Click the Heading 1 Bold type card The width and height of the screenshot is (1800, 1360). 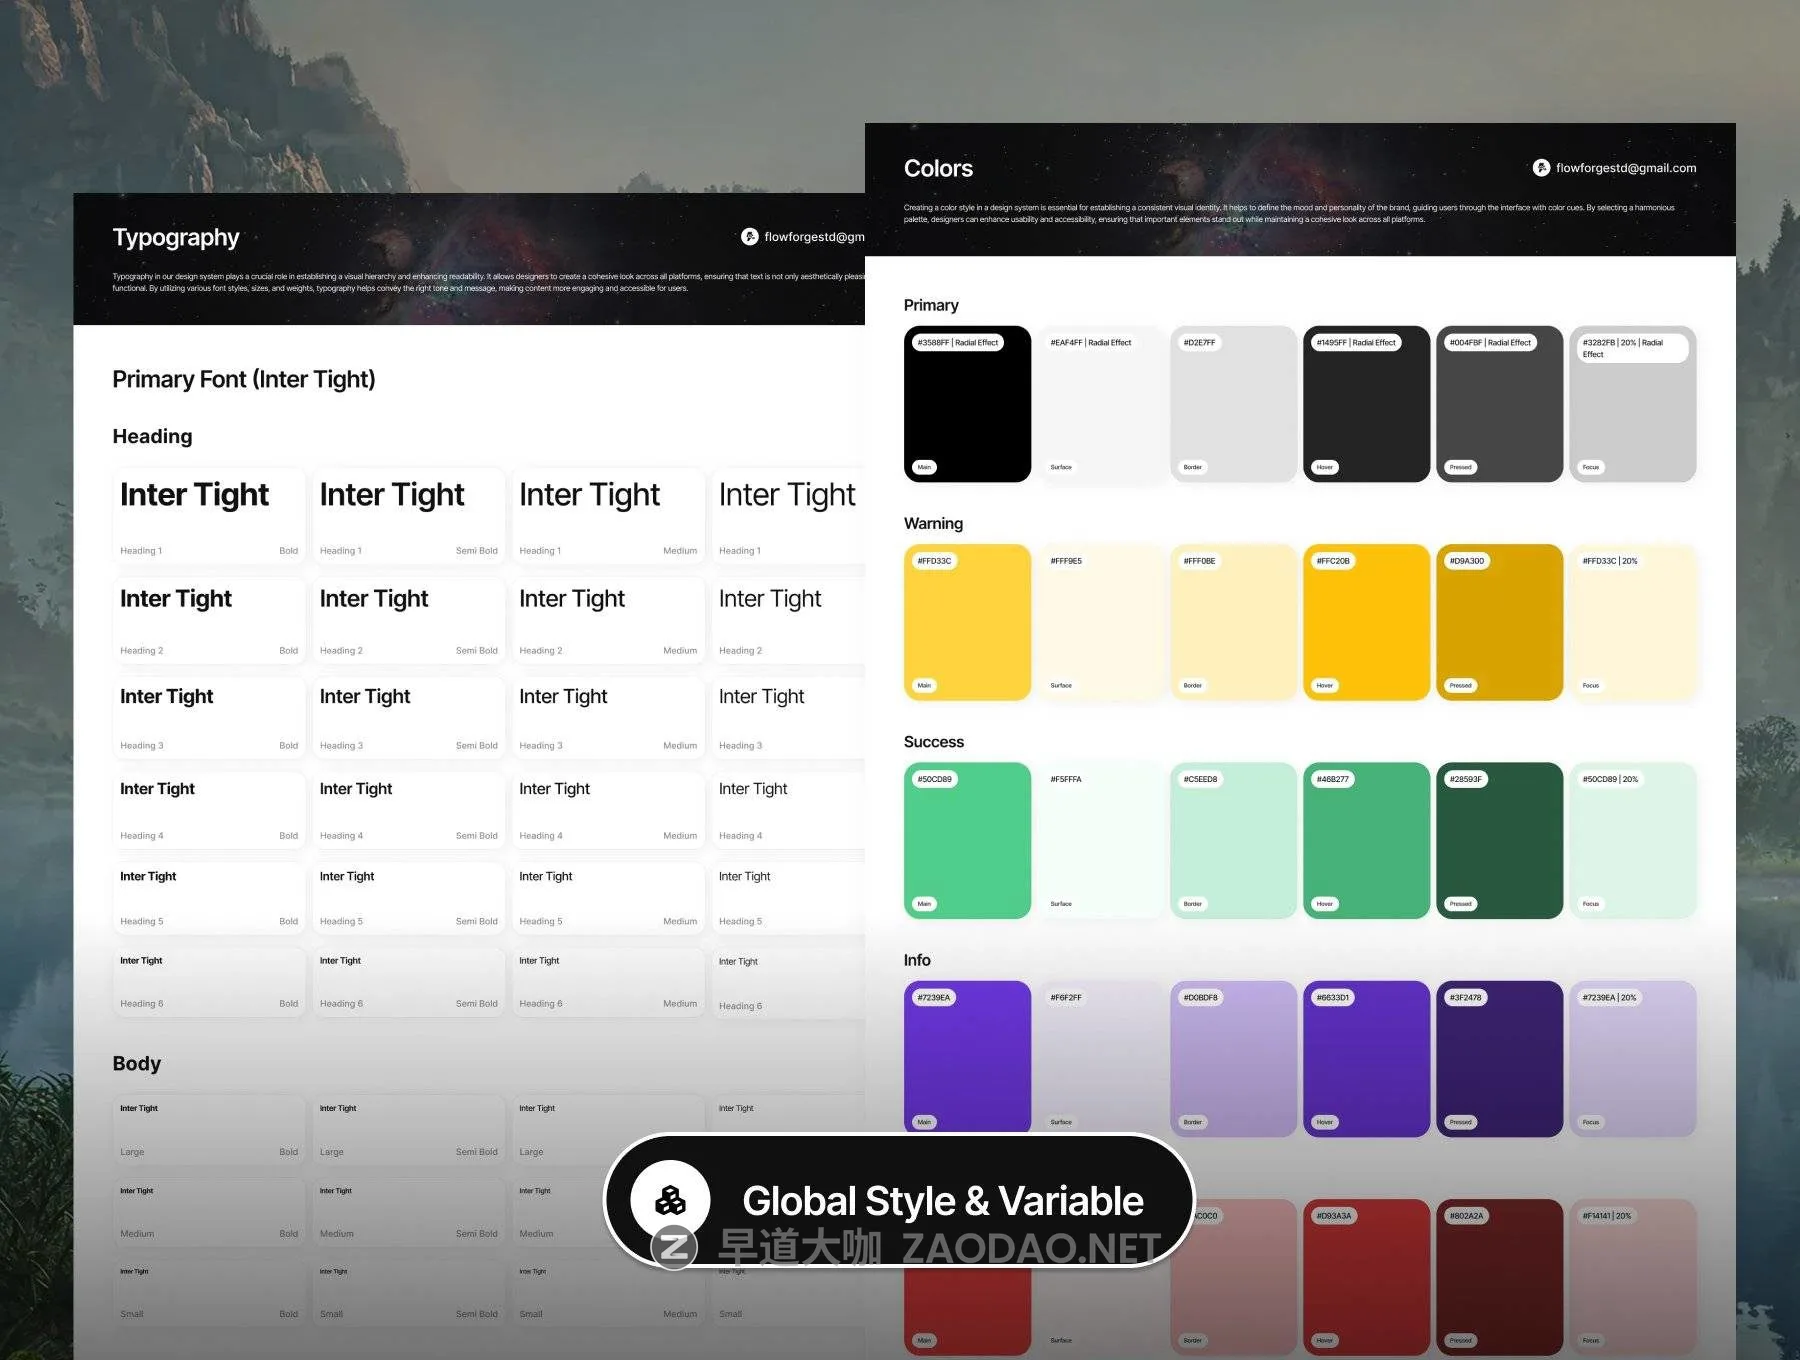click(x=208, y=516)
